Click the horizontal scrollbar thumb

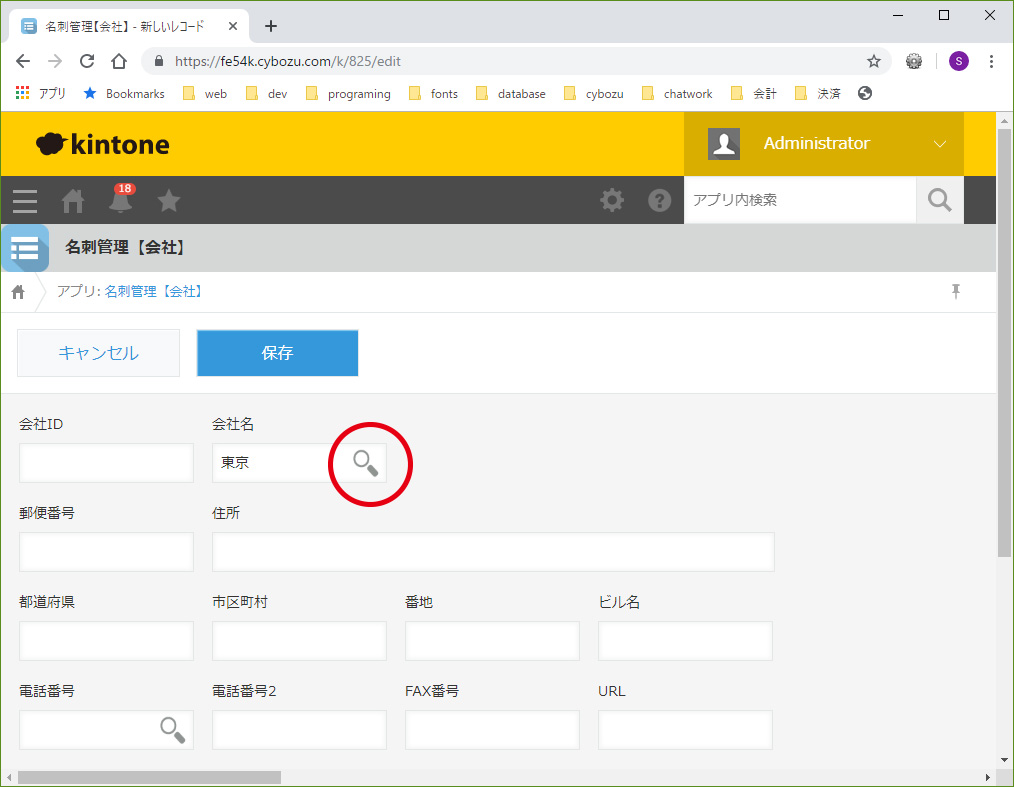click(x=149, y=777)
